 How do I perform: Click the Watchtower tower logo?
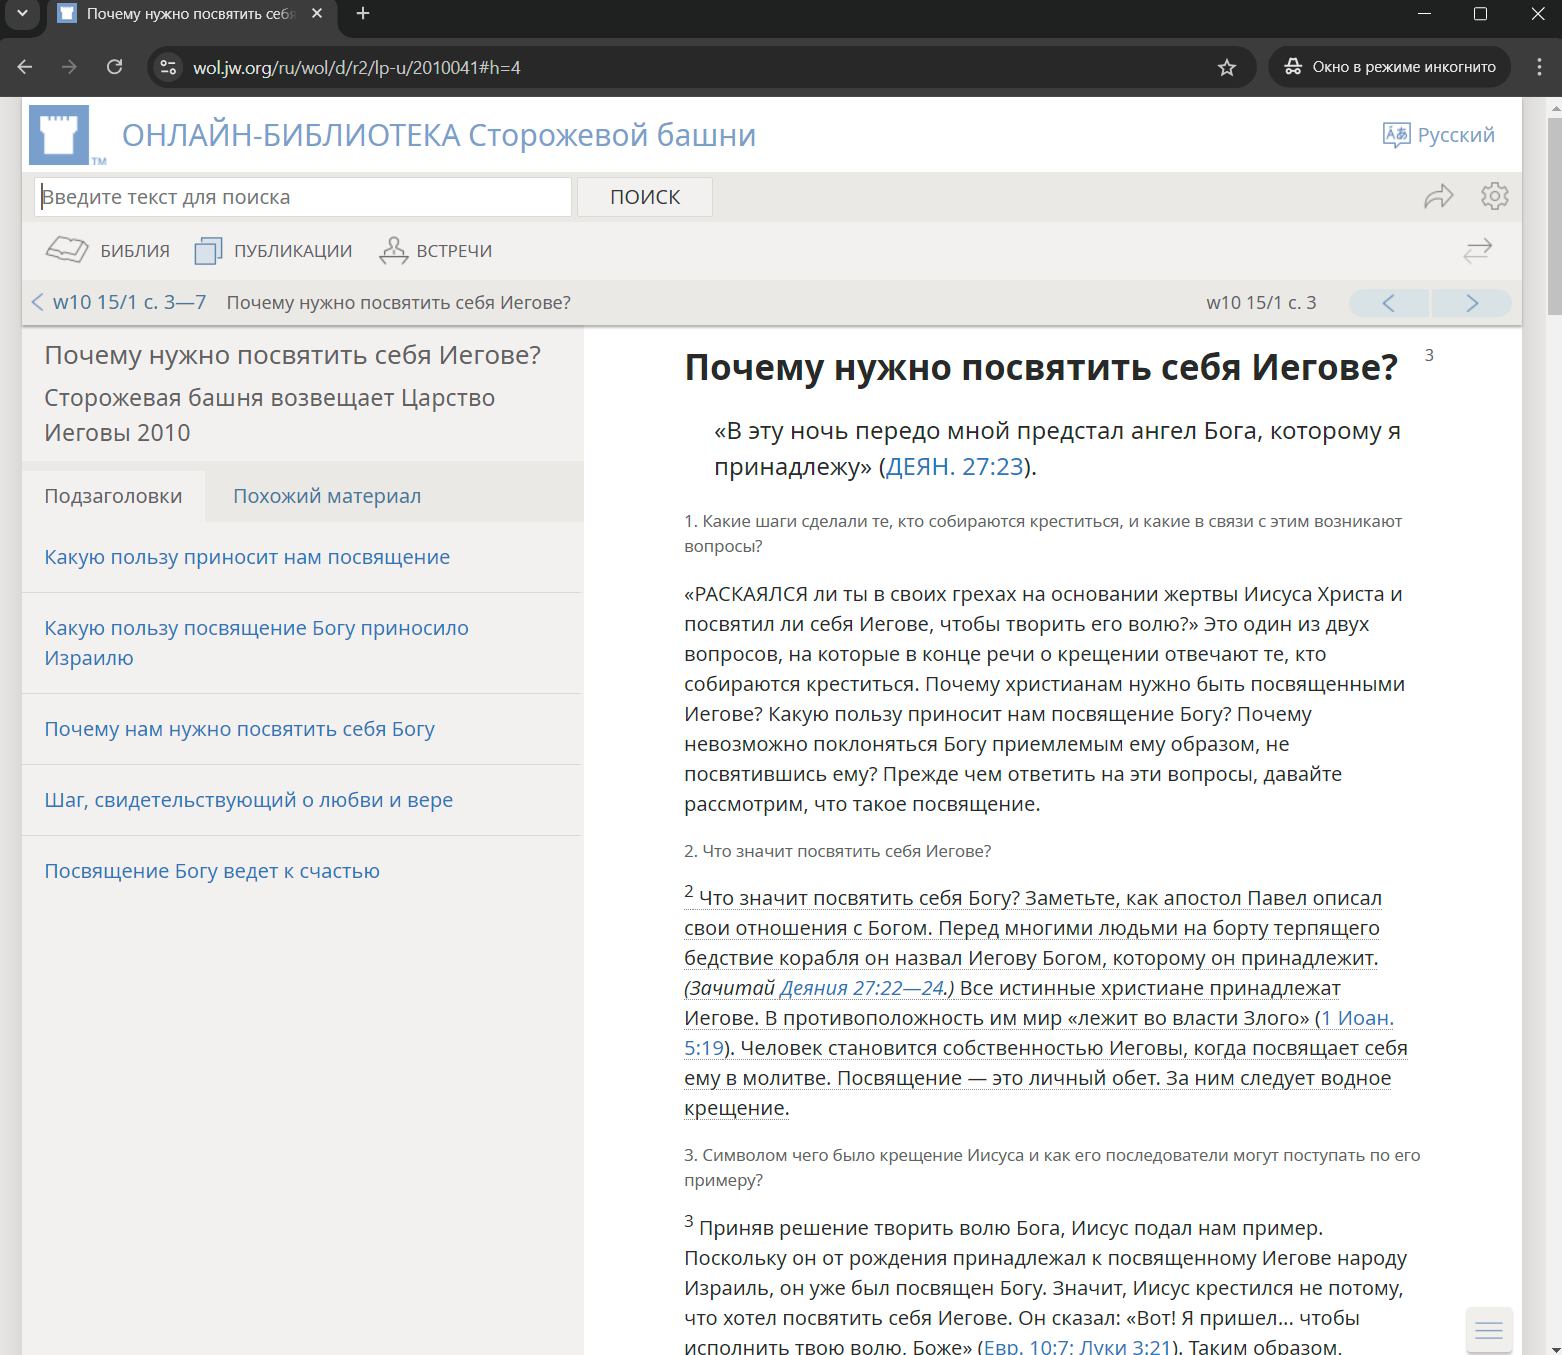click(60, 135)
